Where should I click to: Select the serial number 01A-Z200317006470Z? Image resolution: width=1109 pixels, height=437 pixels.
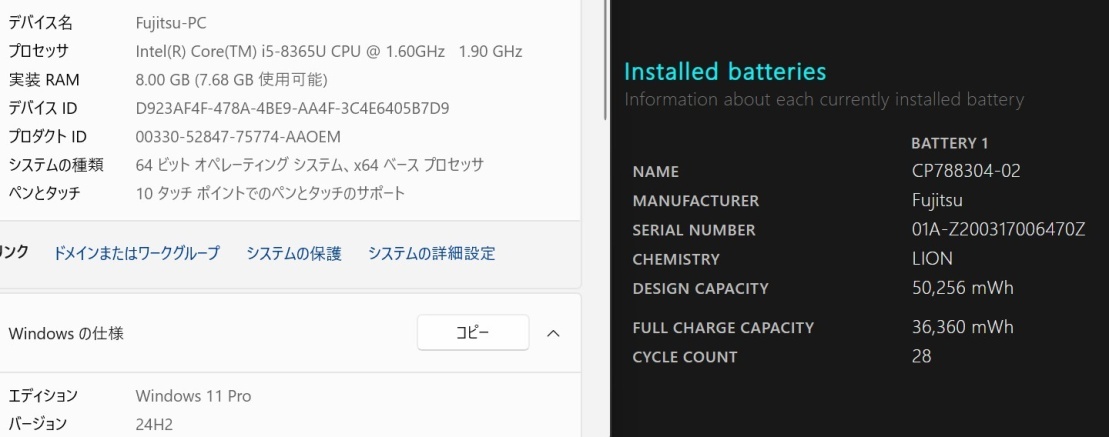[x=999, y=230]
